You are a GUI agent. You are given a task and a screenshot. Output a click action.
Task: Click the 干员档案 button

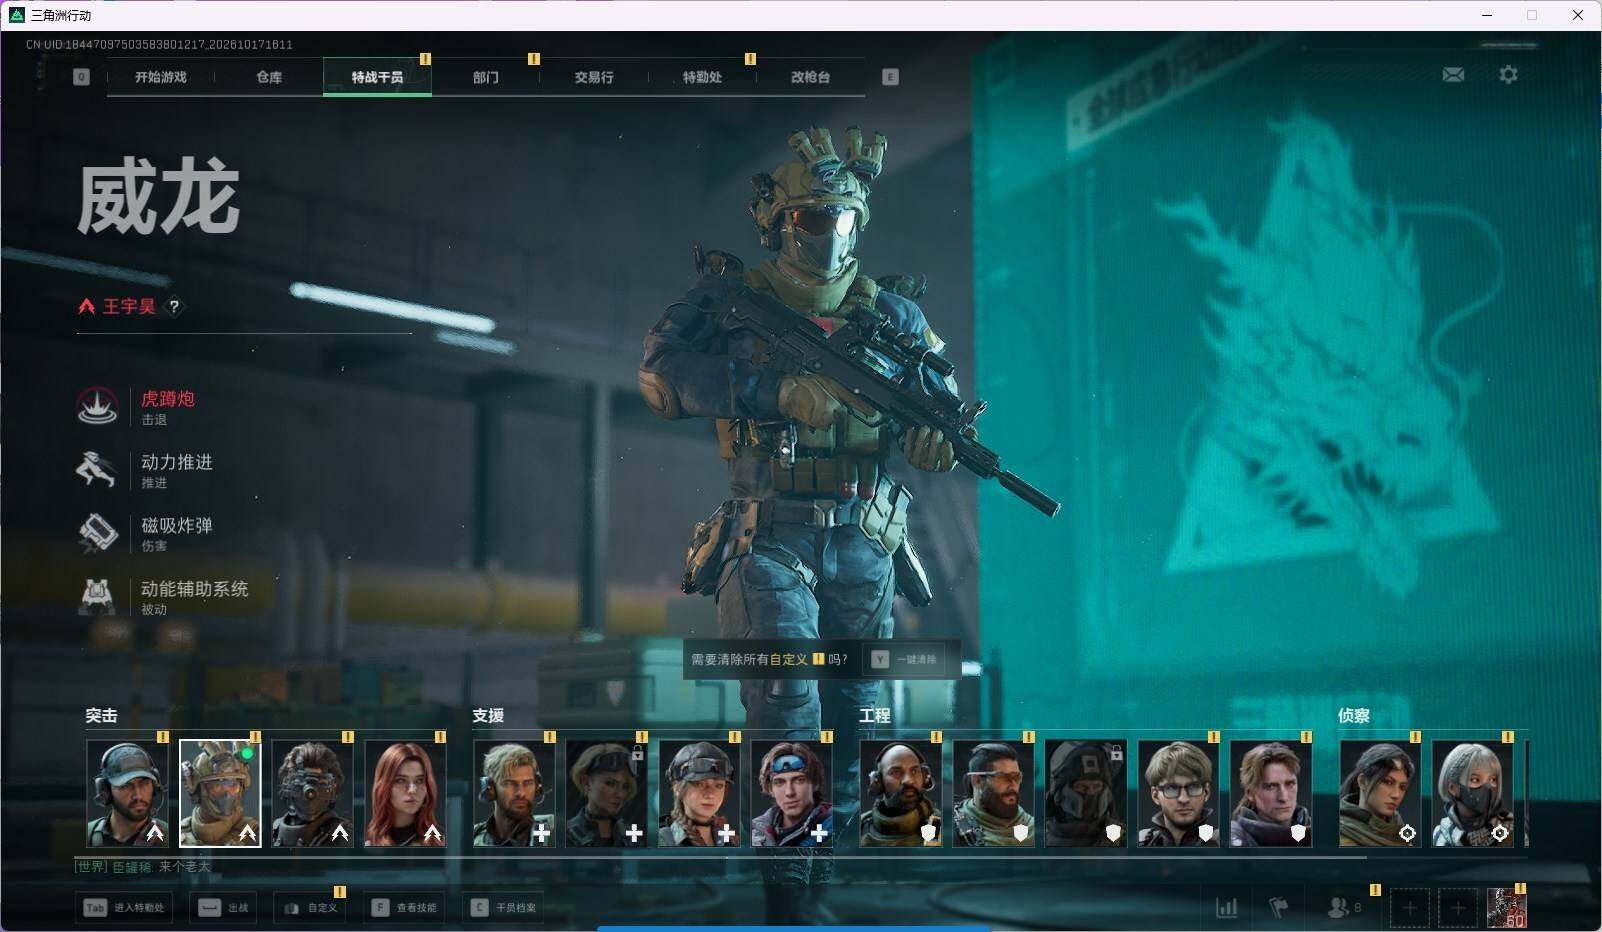pyautogui.click(x=505, y=908)
